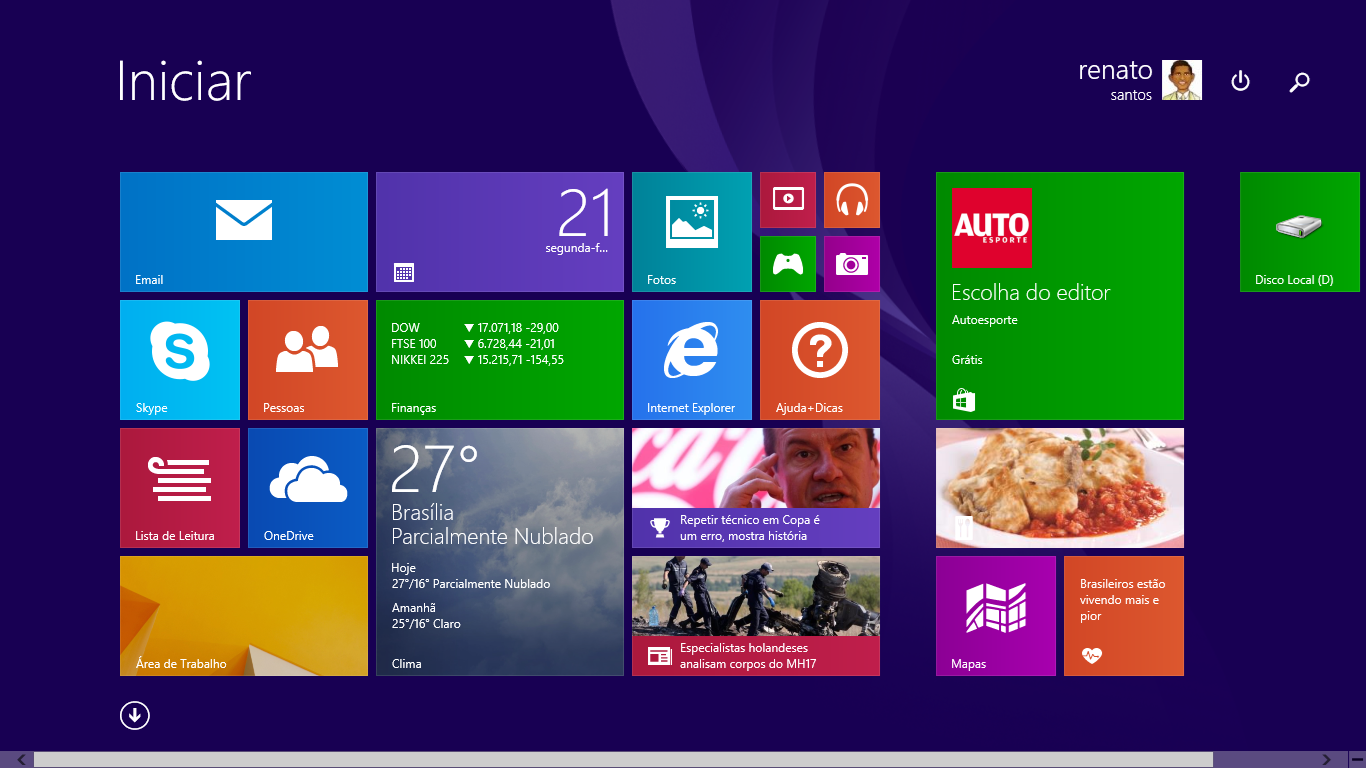Check finances on the Finanças tile
This screenshot has height=768, width=1366.
click(499, 359)
